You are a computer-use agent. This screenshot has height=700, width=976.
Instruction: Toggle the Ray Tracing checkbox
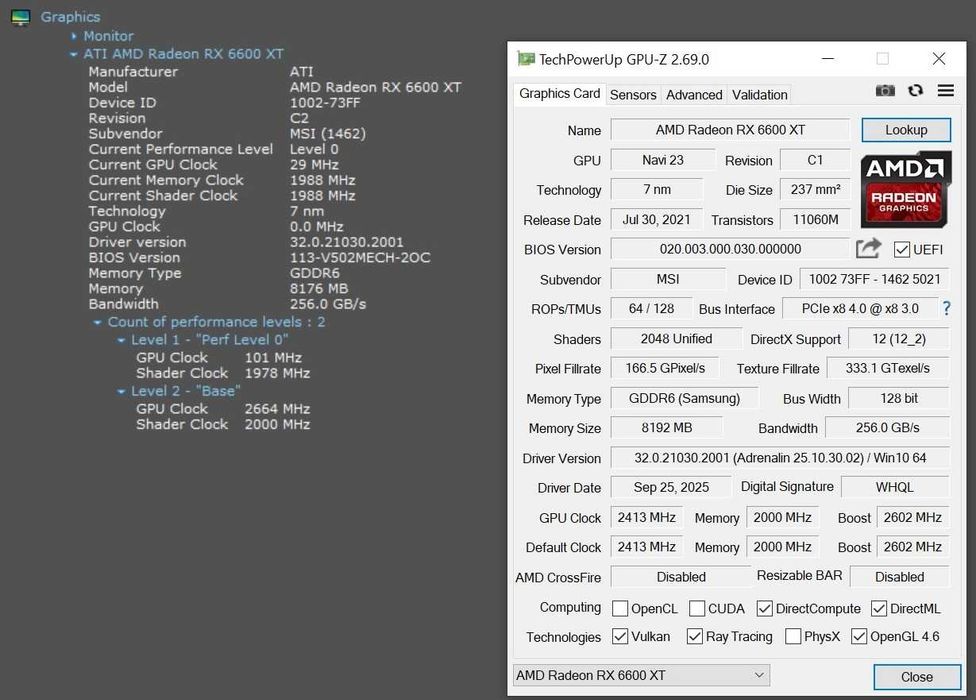click(x=695, y=636)
